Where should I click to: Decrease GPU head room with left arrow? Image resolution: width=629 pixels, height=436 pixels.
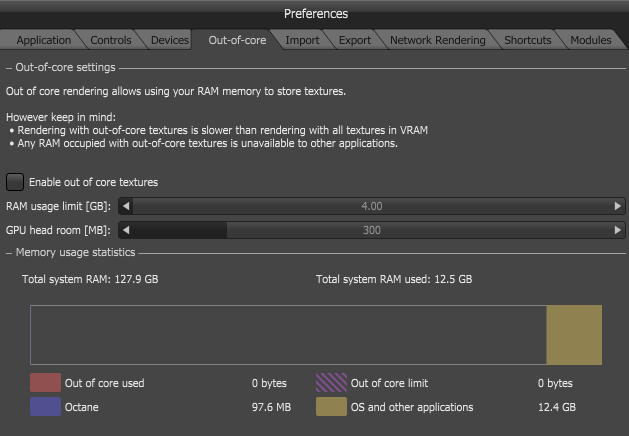click(x=125, y=230)
